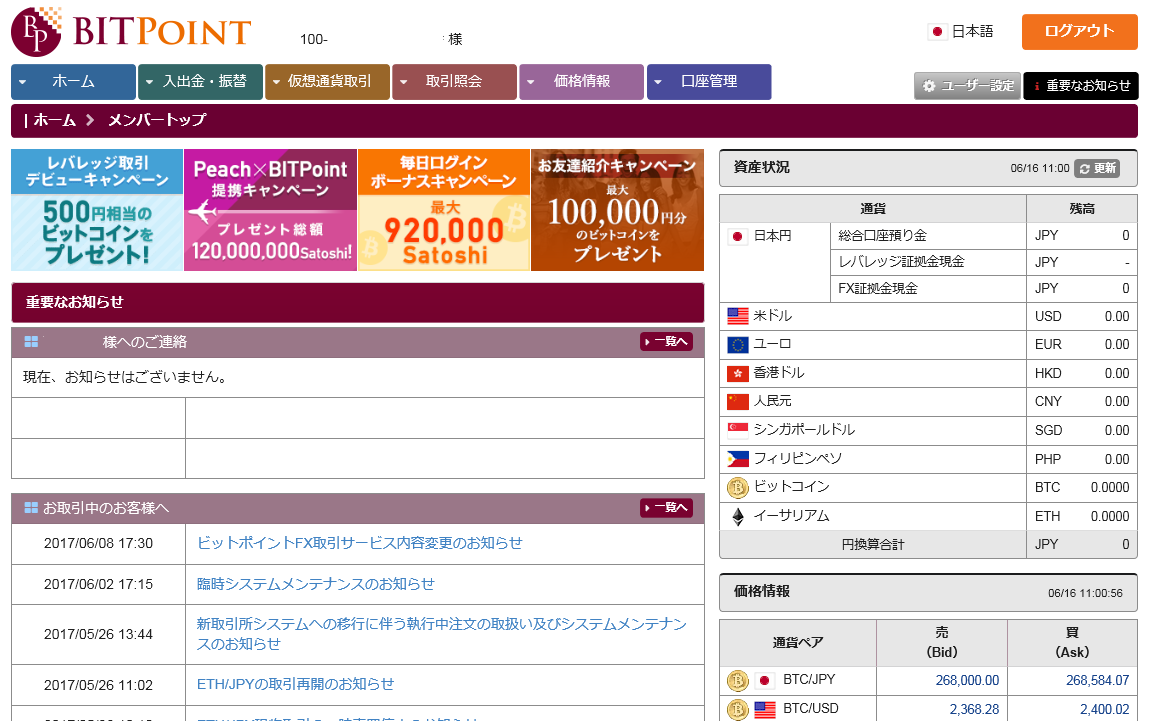Click 一覧へ in お取引中のお客様へ section
Viewport: 1151px width, 721px height.
pyautogui.click(x=666, y=508)
